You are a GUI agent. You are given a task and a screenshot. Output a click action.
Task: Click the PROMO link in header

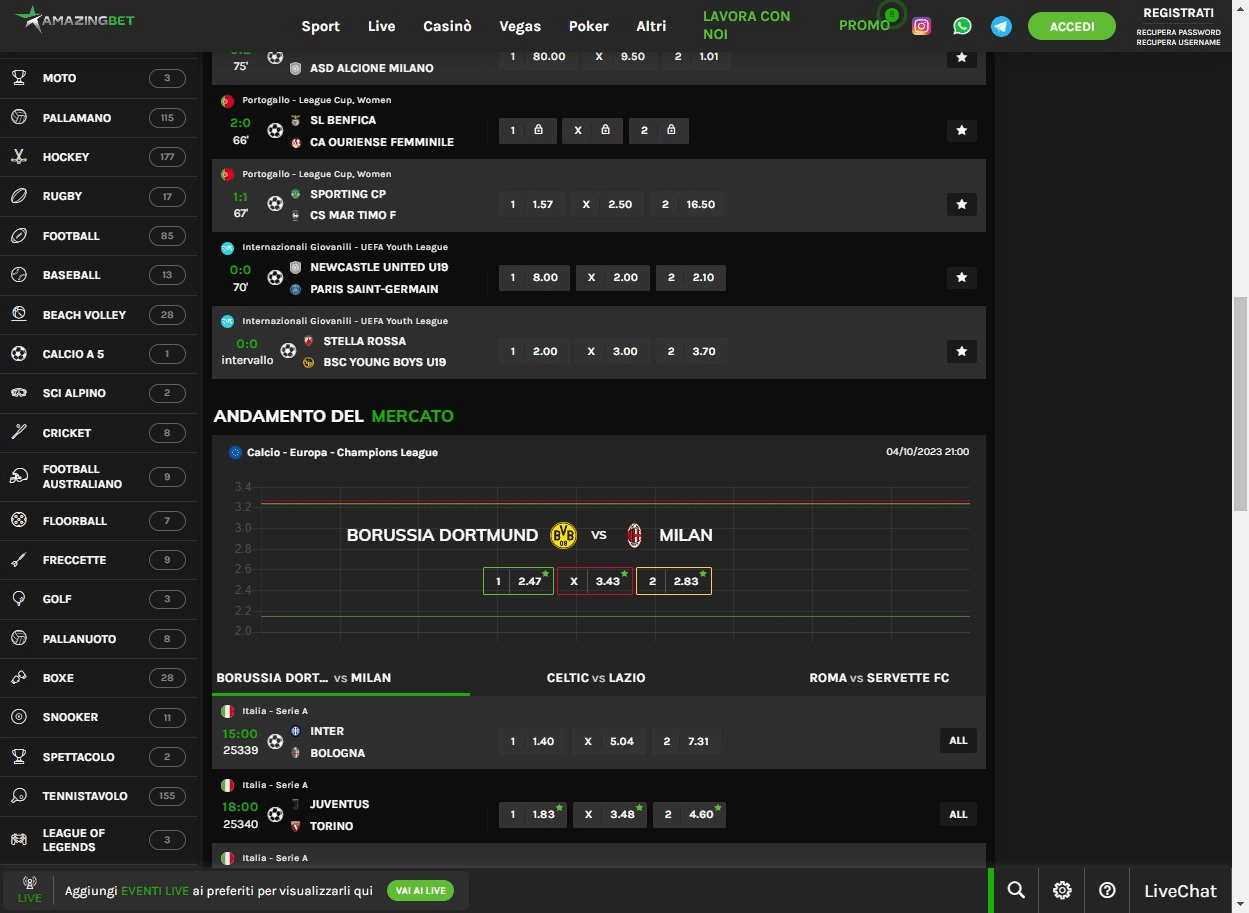(x=864, y=25)
